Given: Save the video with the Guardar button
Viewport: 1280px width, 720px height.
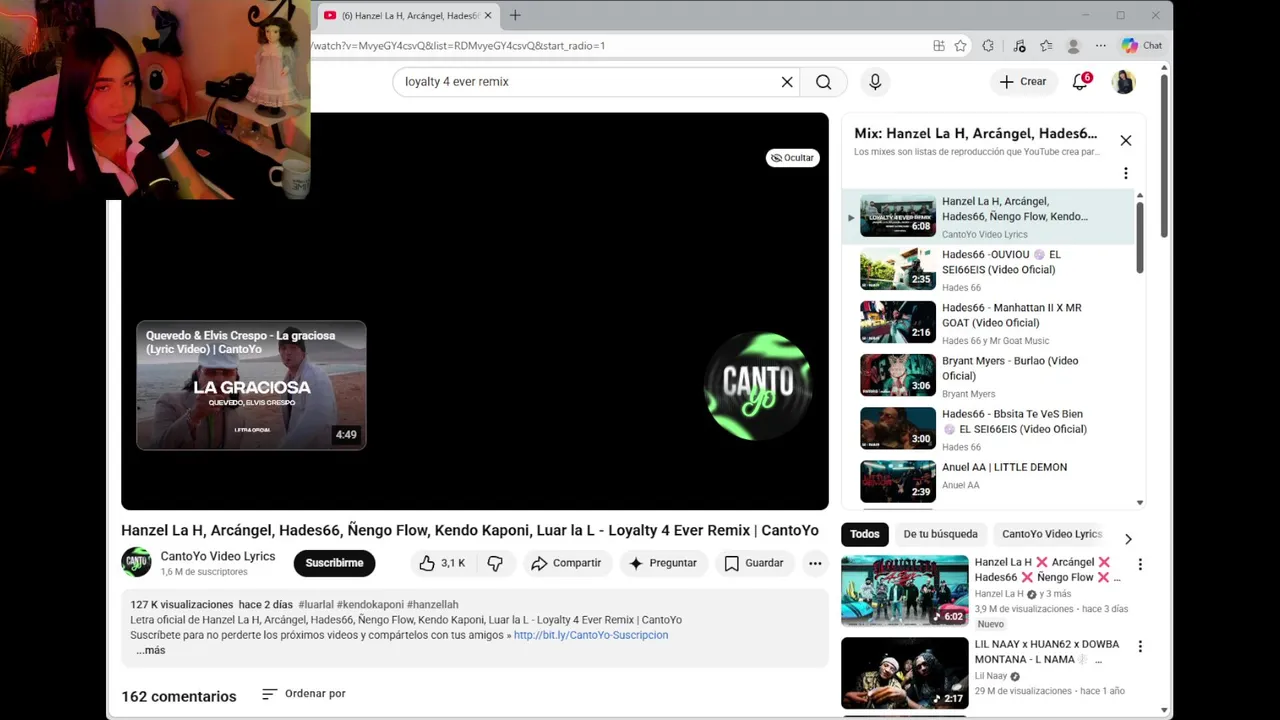Looking at the screenshot, I should [754, 563].
